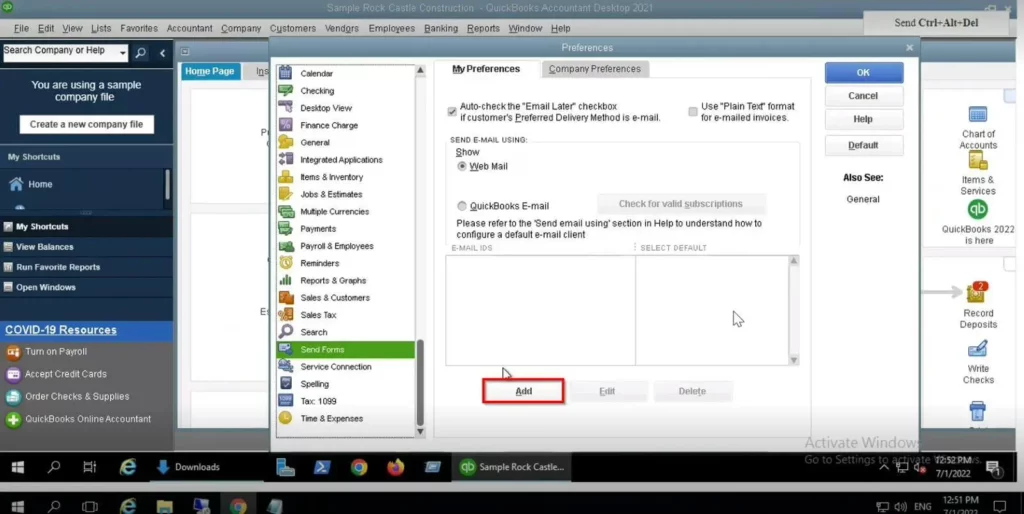Open the Reports & Graphs preference icon
Viewport: 1024px width, 514px height.
(286, 280)
